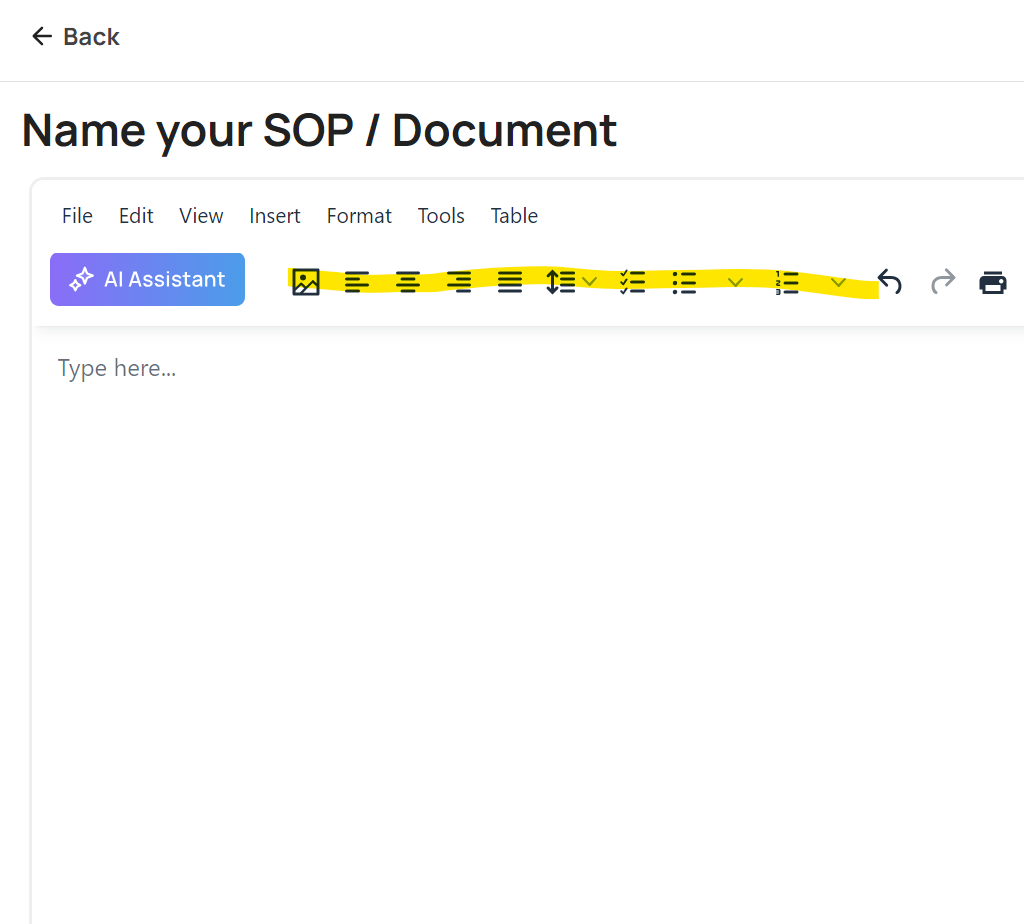Print the document

coord(993,283)
